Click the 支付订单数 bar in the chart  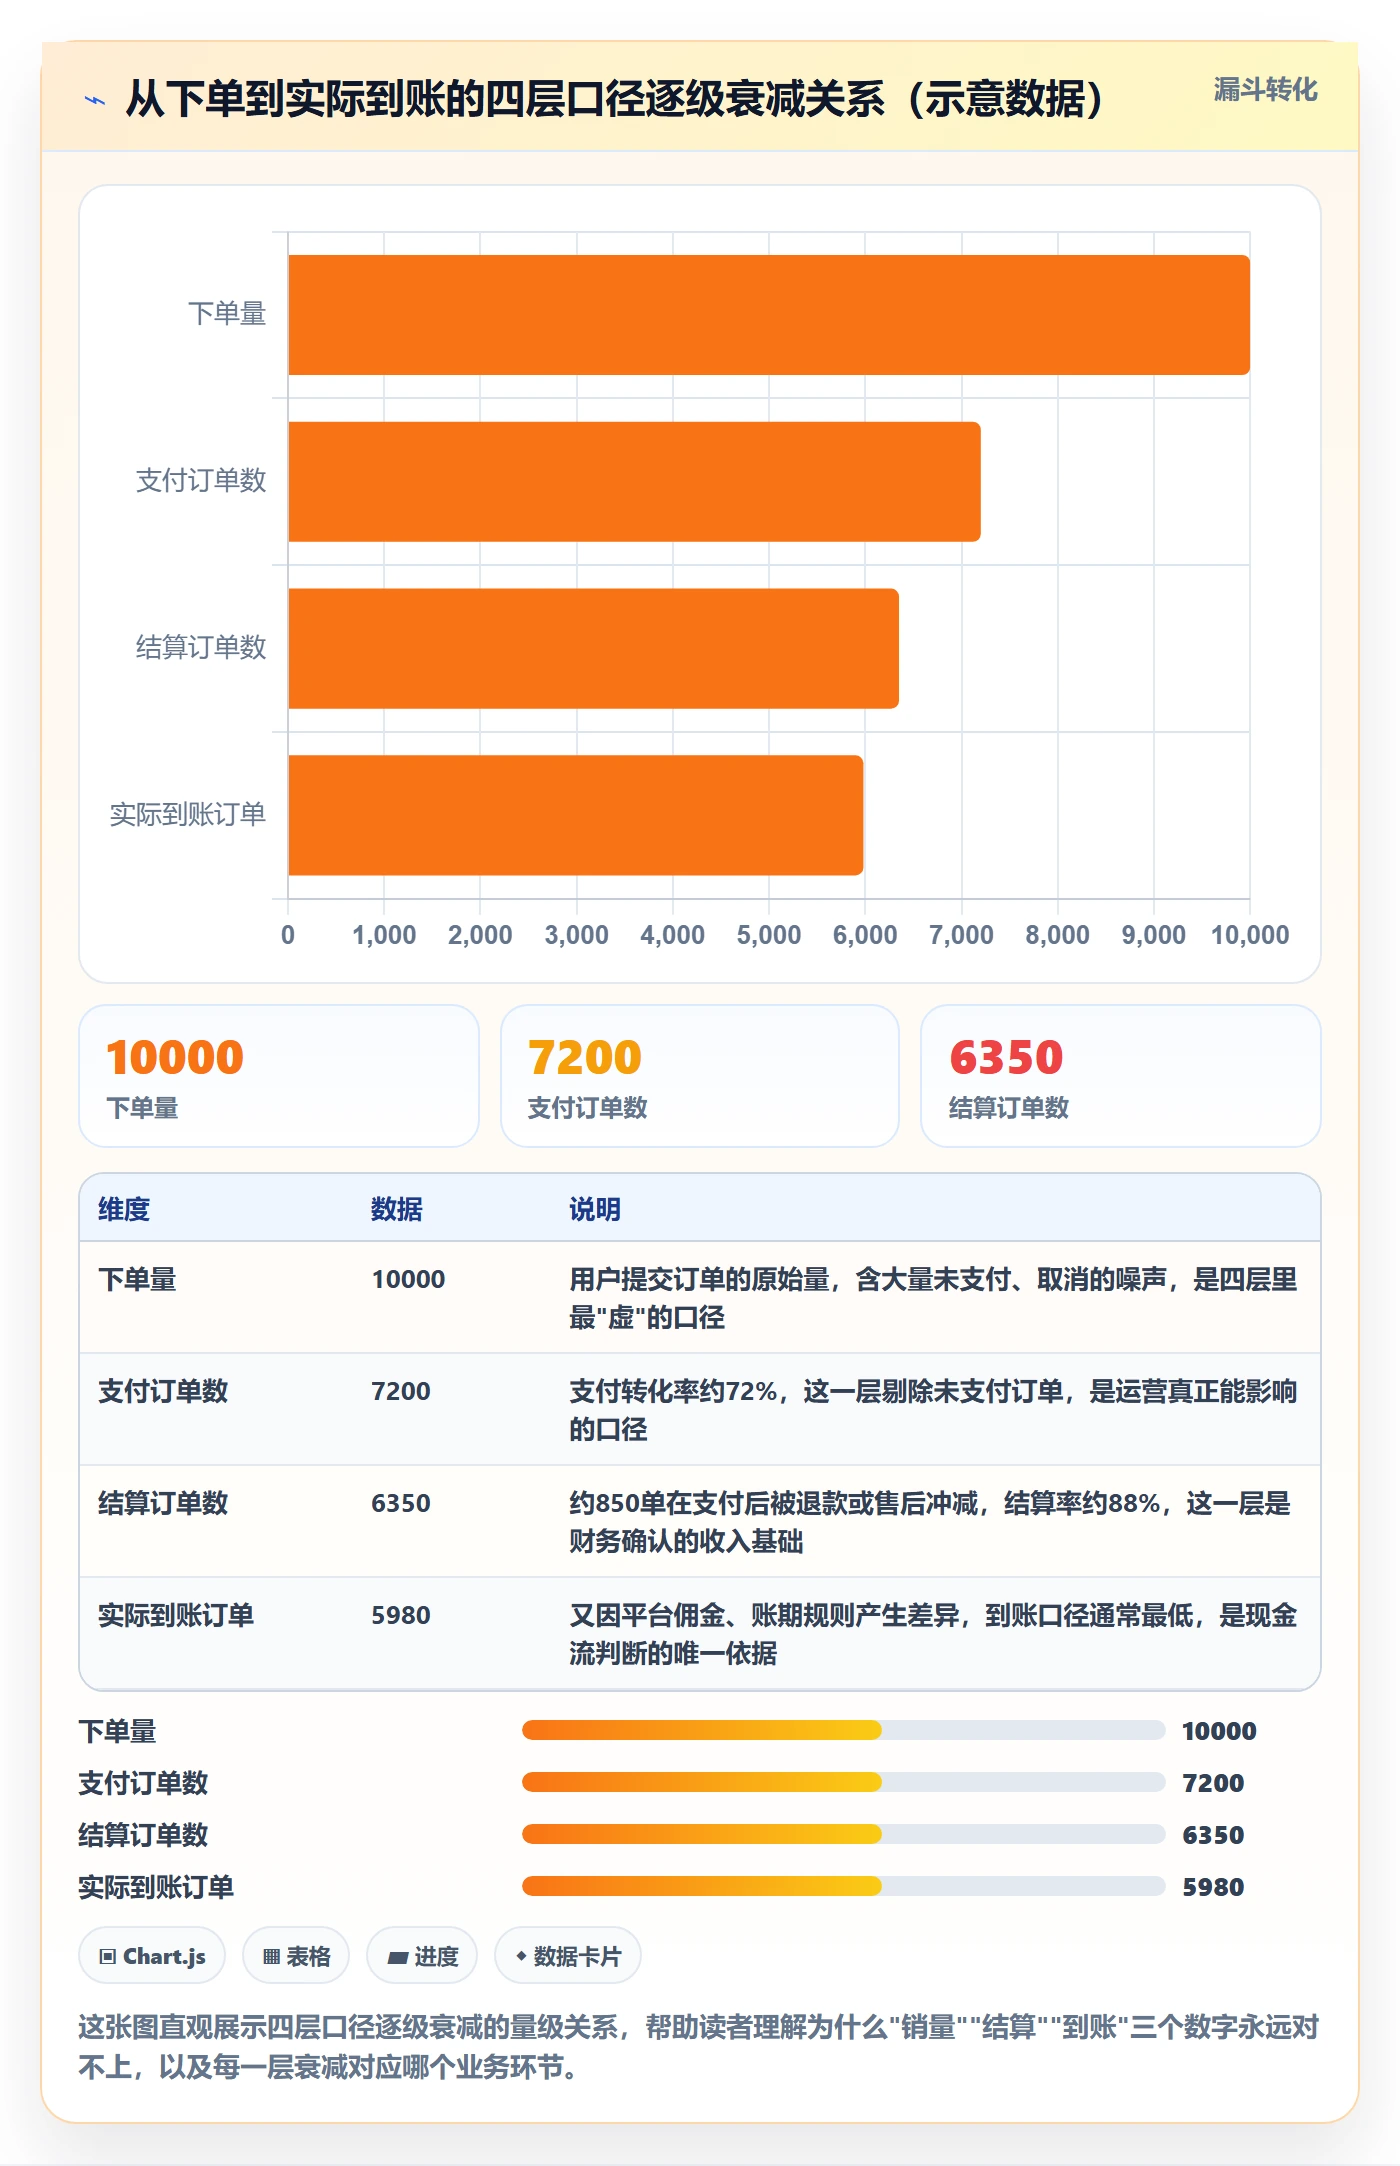[x=634, y=482]
